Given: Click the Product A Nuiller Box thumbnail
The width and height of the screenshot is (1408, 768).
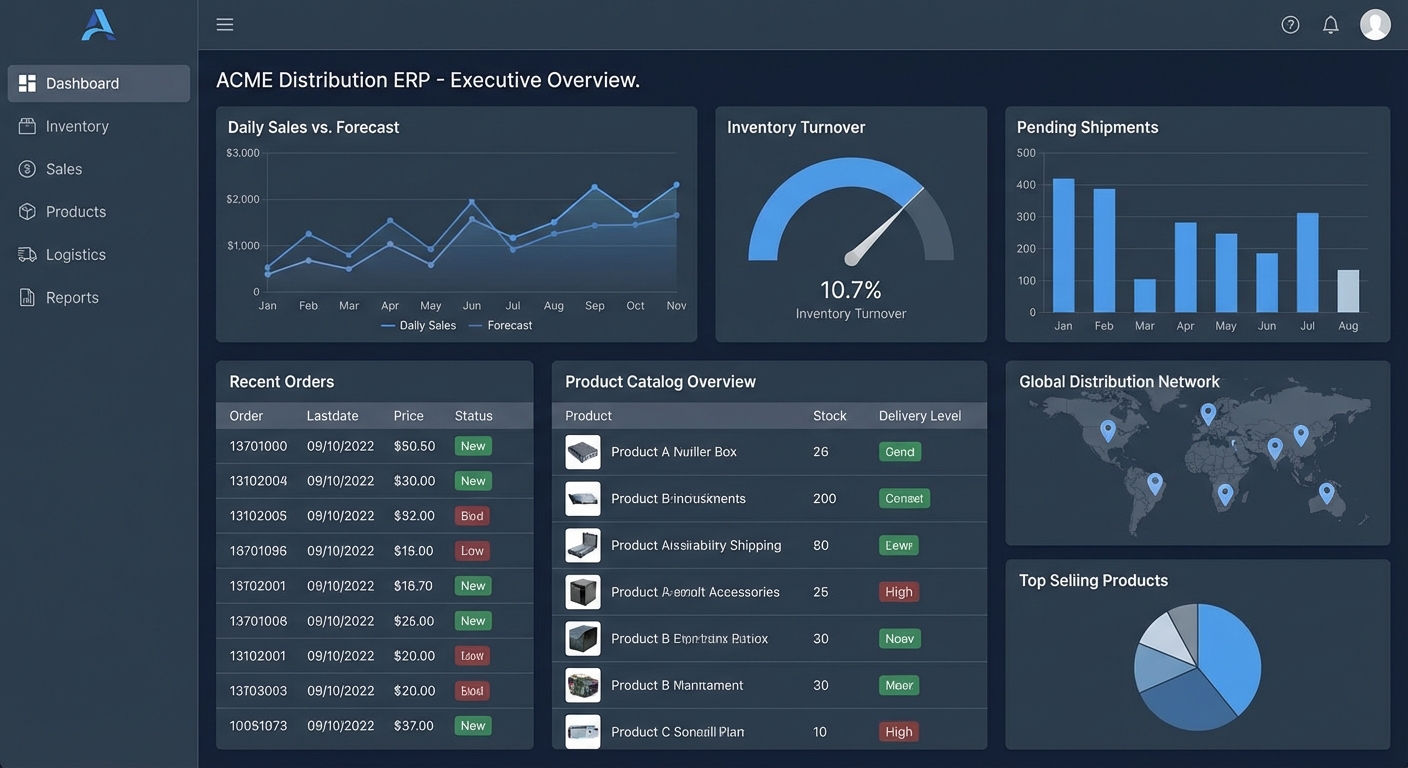Looking at the screenshot, I should click(583, 452).
